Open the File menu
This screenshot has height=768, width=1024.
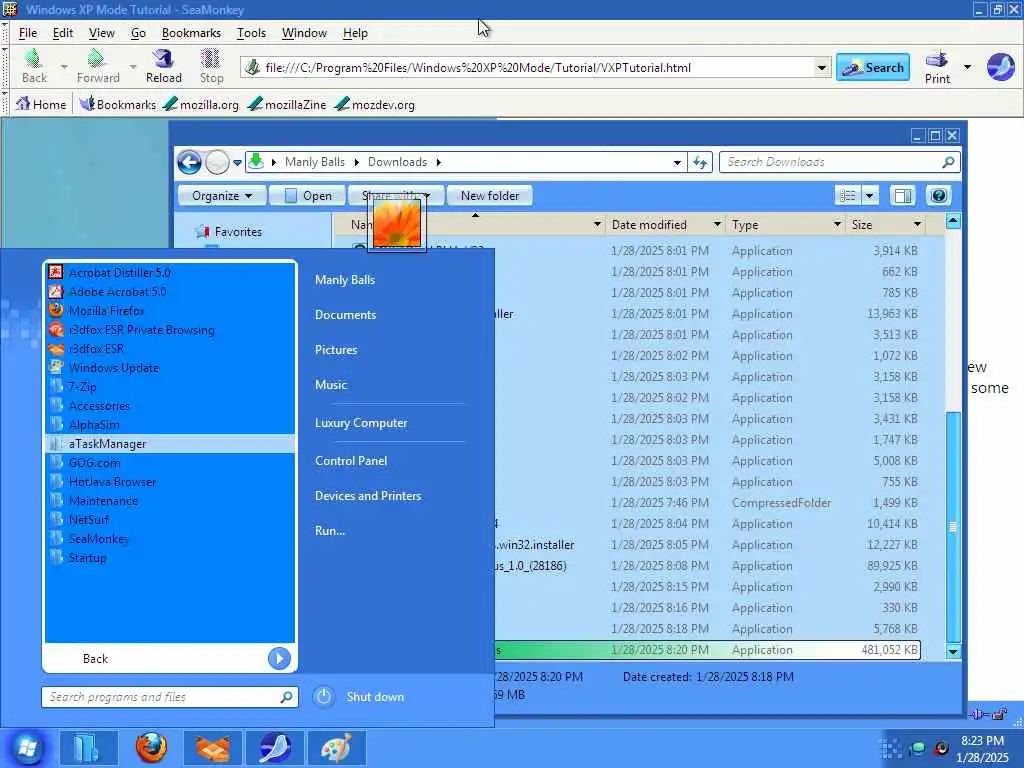27,33
